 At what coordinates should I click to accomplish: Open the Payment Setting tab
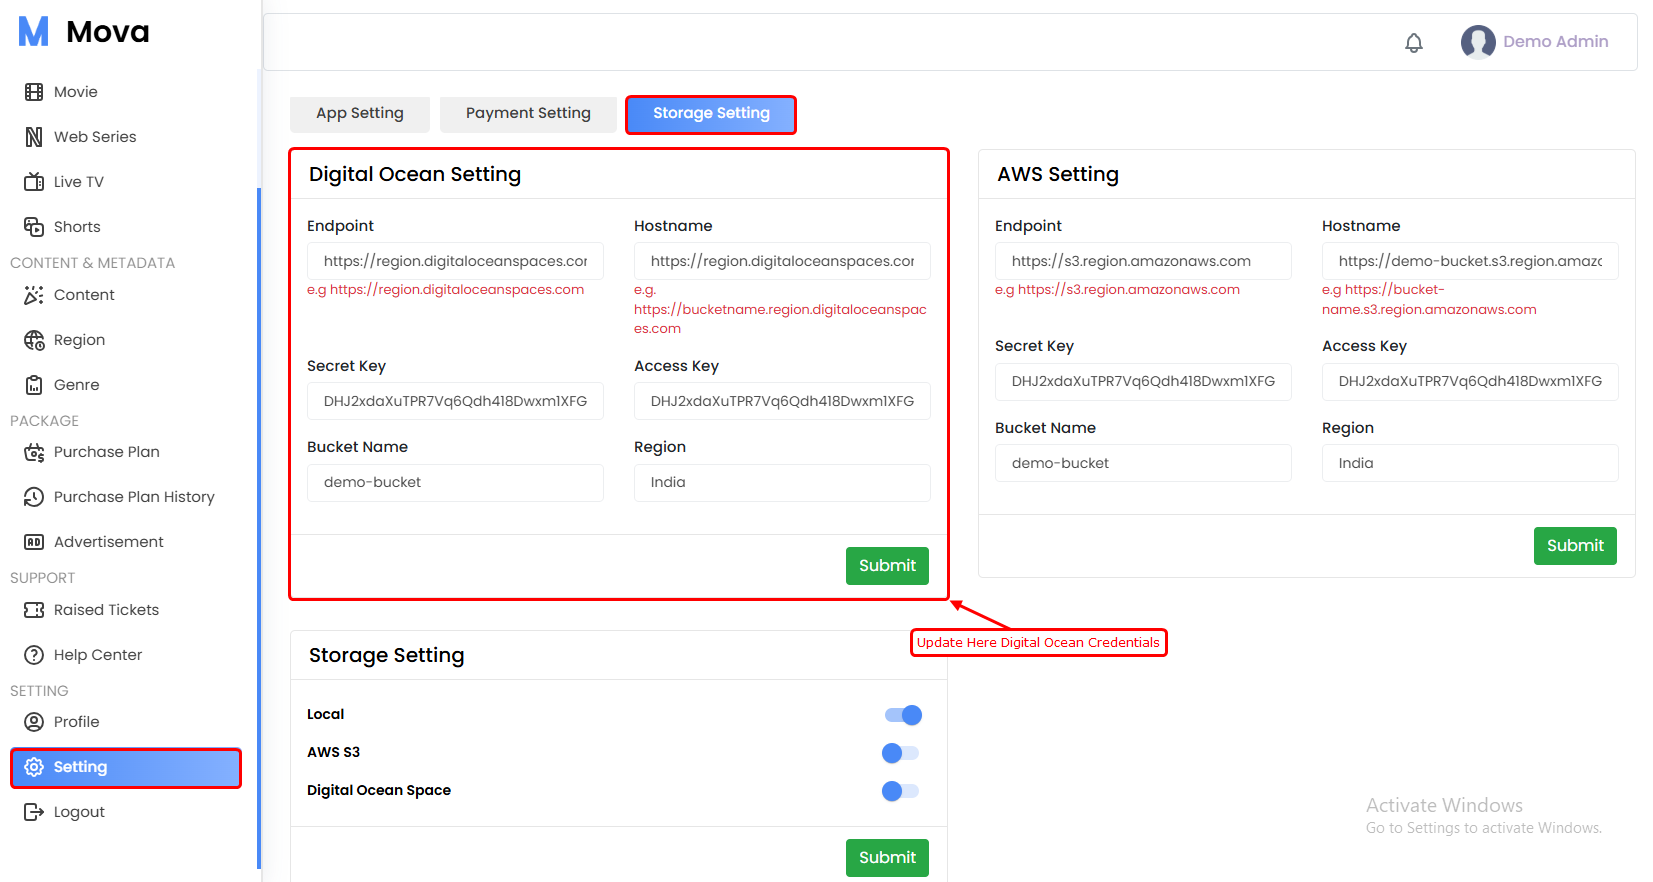tap(528, 114)
